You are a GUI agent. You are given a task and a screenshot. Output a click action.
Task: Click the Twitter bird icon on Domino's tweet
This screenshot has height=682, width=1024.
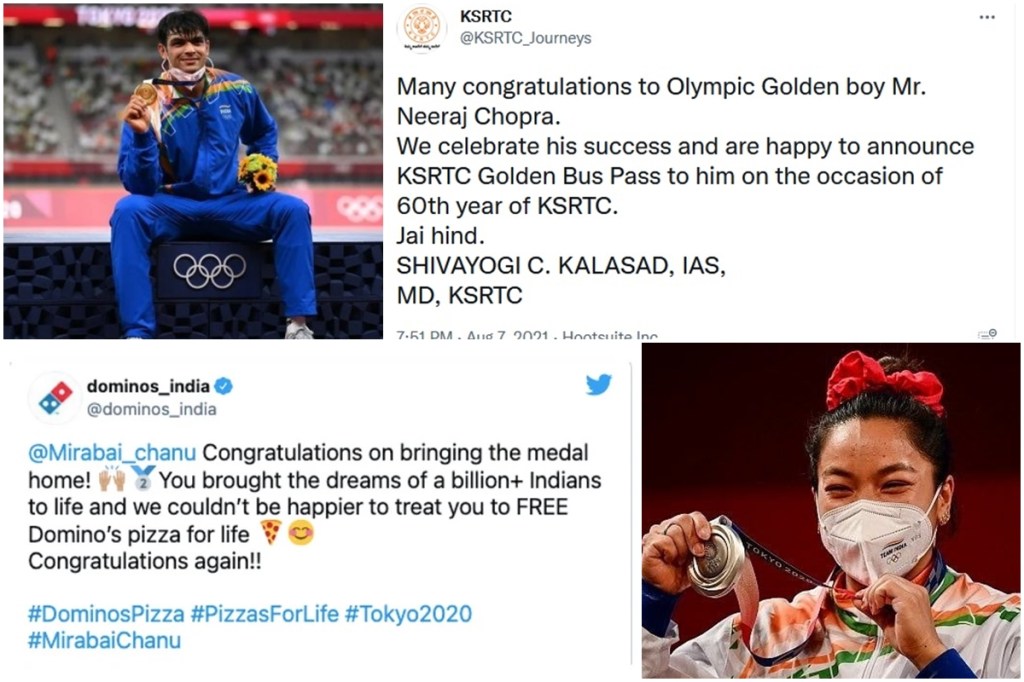click(597, 385)
